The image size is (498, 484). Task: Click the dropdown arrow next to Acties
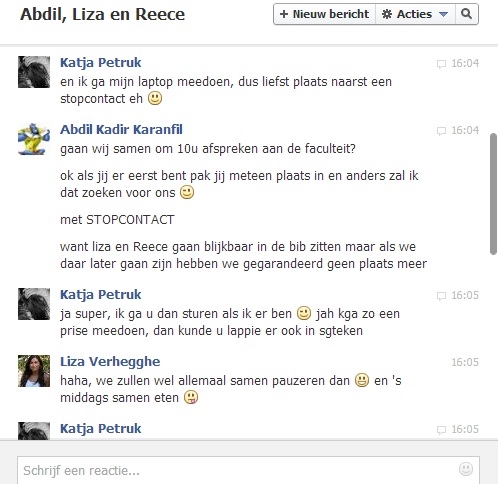point(443,14)
